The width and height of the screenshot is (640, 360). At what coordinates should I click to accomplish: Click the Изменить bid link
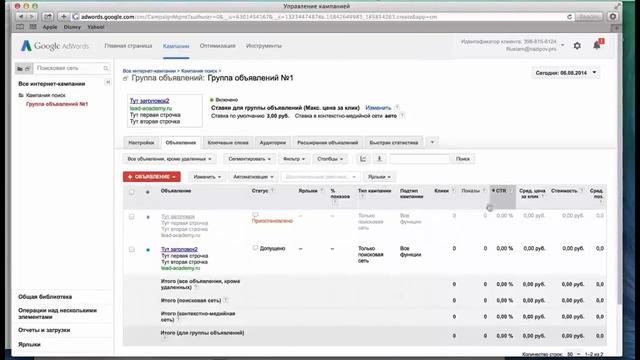pyautogui.click(x=378, y=108)
